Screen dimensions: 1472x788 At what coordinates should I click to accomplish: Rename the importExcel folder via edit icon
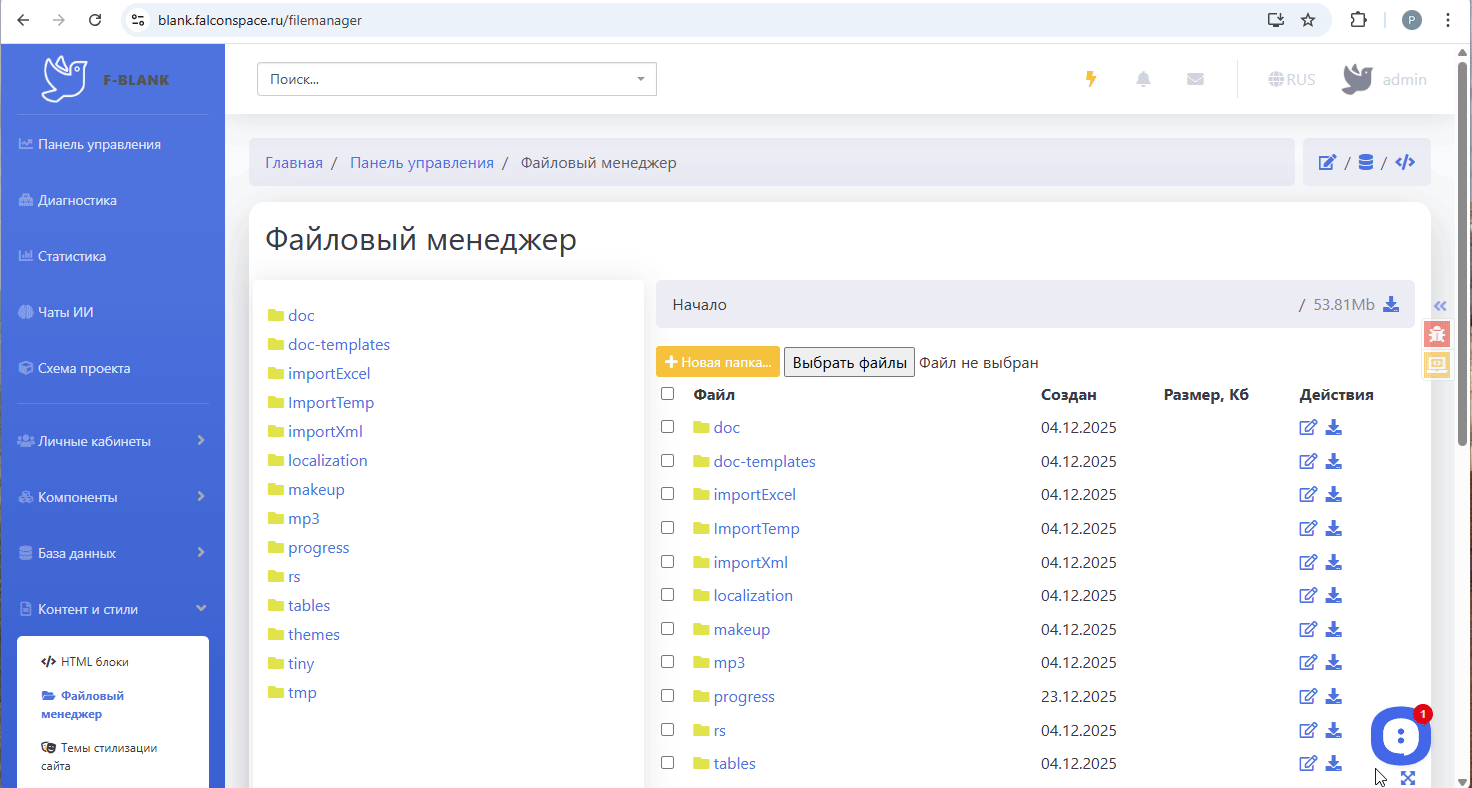pos(1307,494)
